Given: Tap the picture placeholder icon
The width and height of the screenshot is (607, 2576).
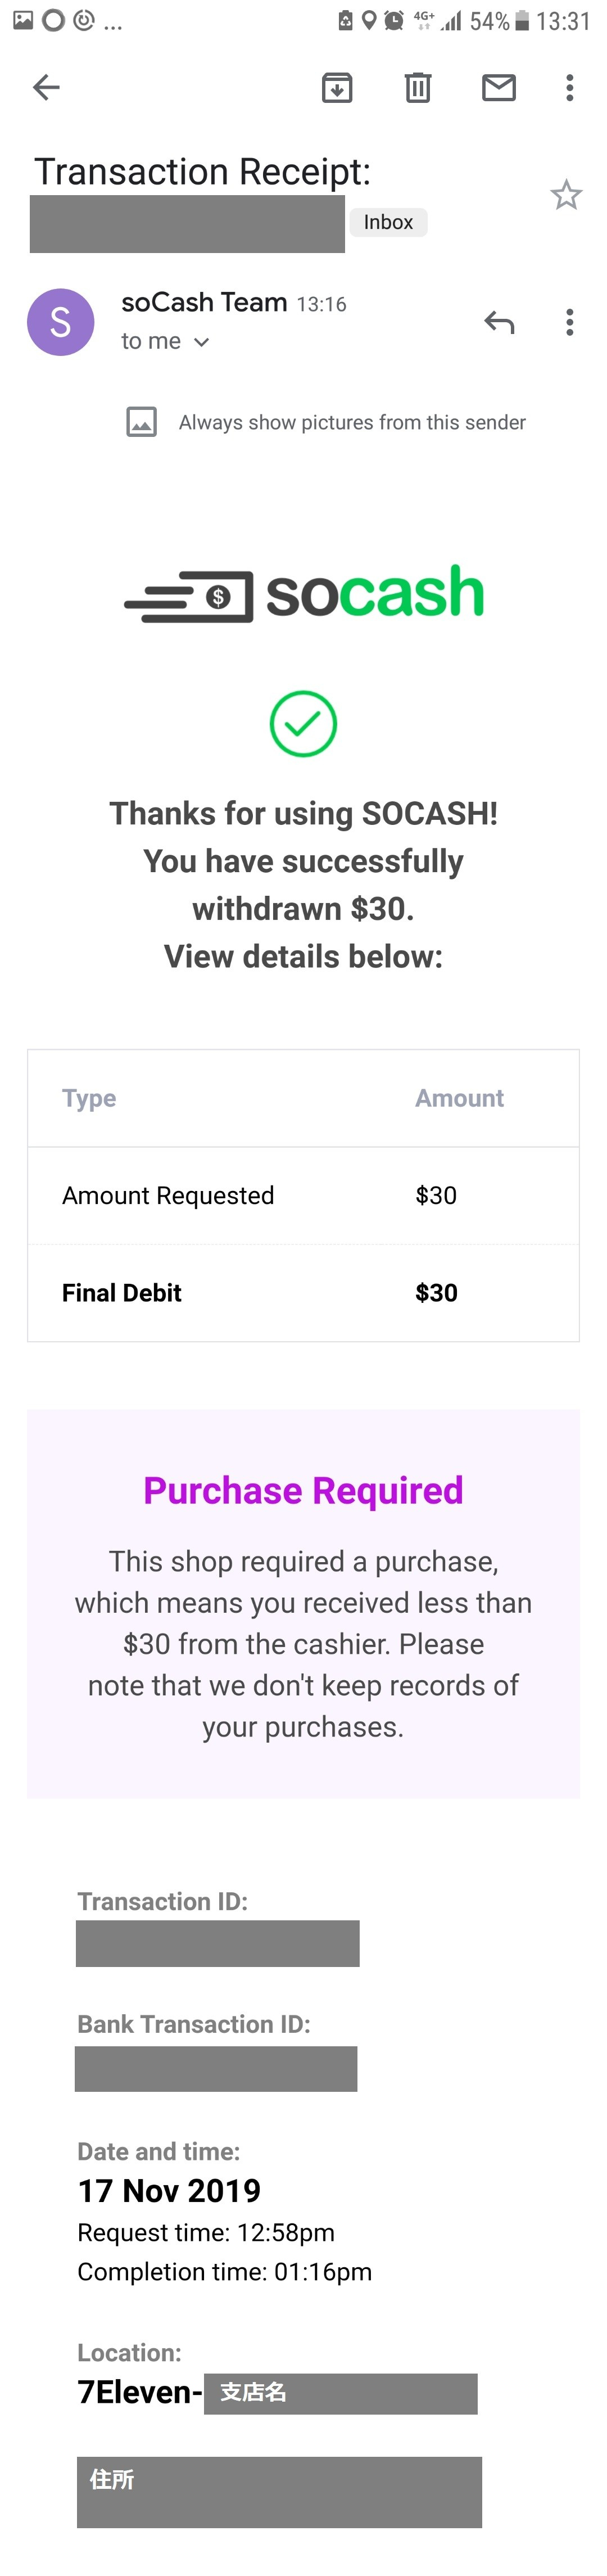Looking at the screenshot, I should click(x=141, y=423).
